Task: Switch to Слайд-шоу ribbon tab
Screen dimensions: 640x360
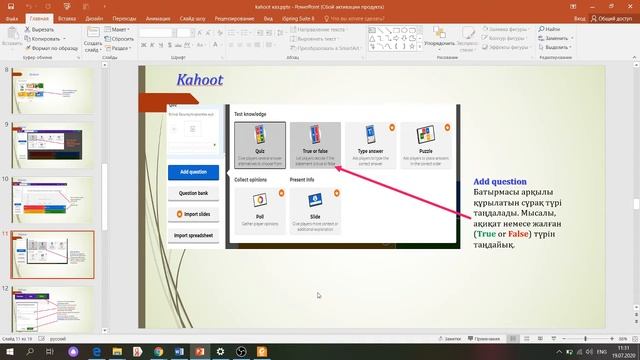Action: coord(192,18)
